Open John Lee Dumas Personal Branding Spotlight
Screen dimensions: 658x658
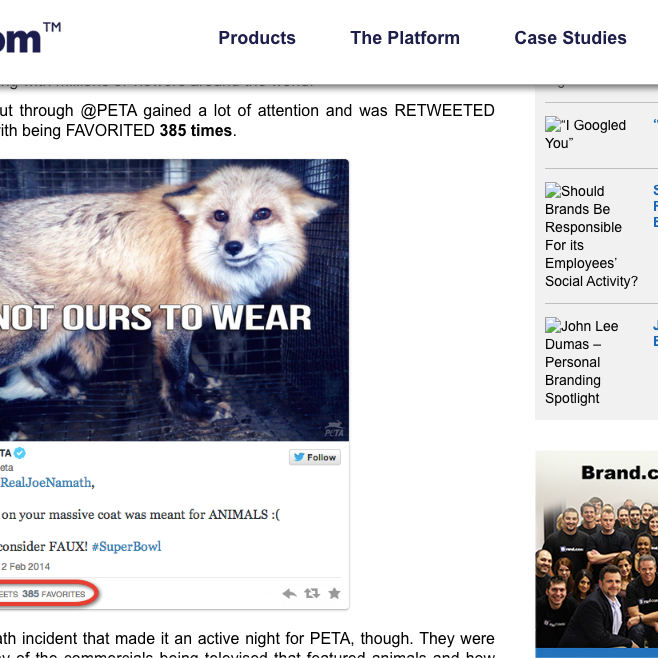582,362
